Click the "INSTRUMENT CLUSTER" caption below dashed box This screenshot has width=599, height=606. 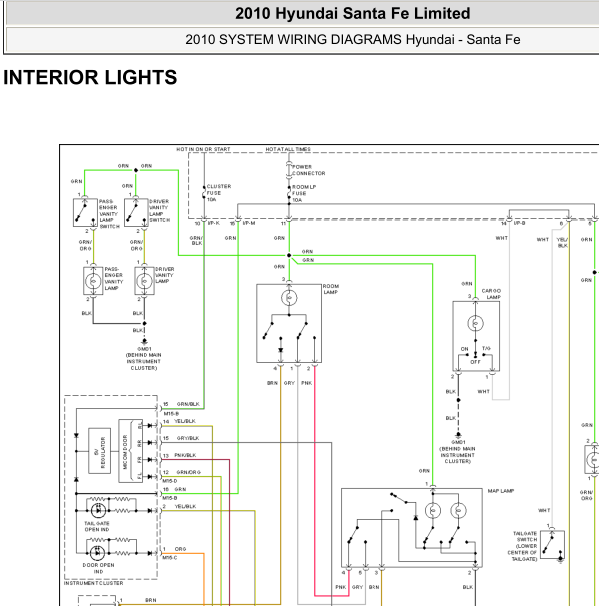pyautogui.click(x=94, y=583)
